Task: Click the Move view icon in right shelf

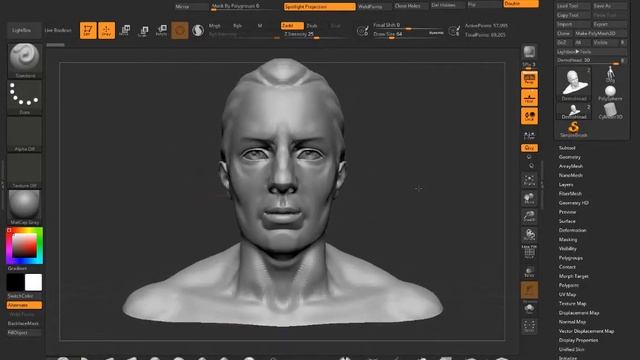Action: point(529,198)
